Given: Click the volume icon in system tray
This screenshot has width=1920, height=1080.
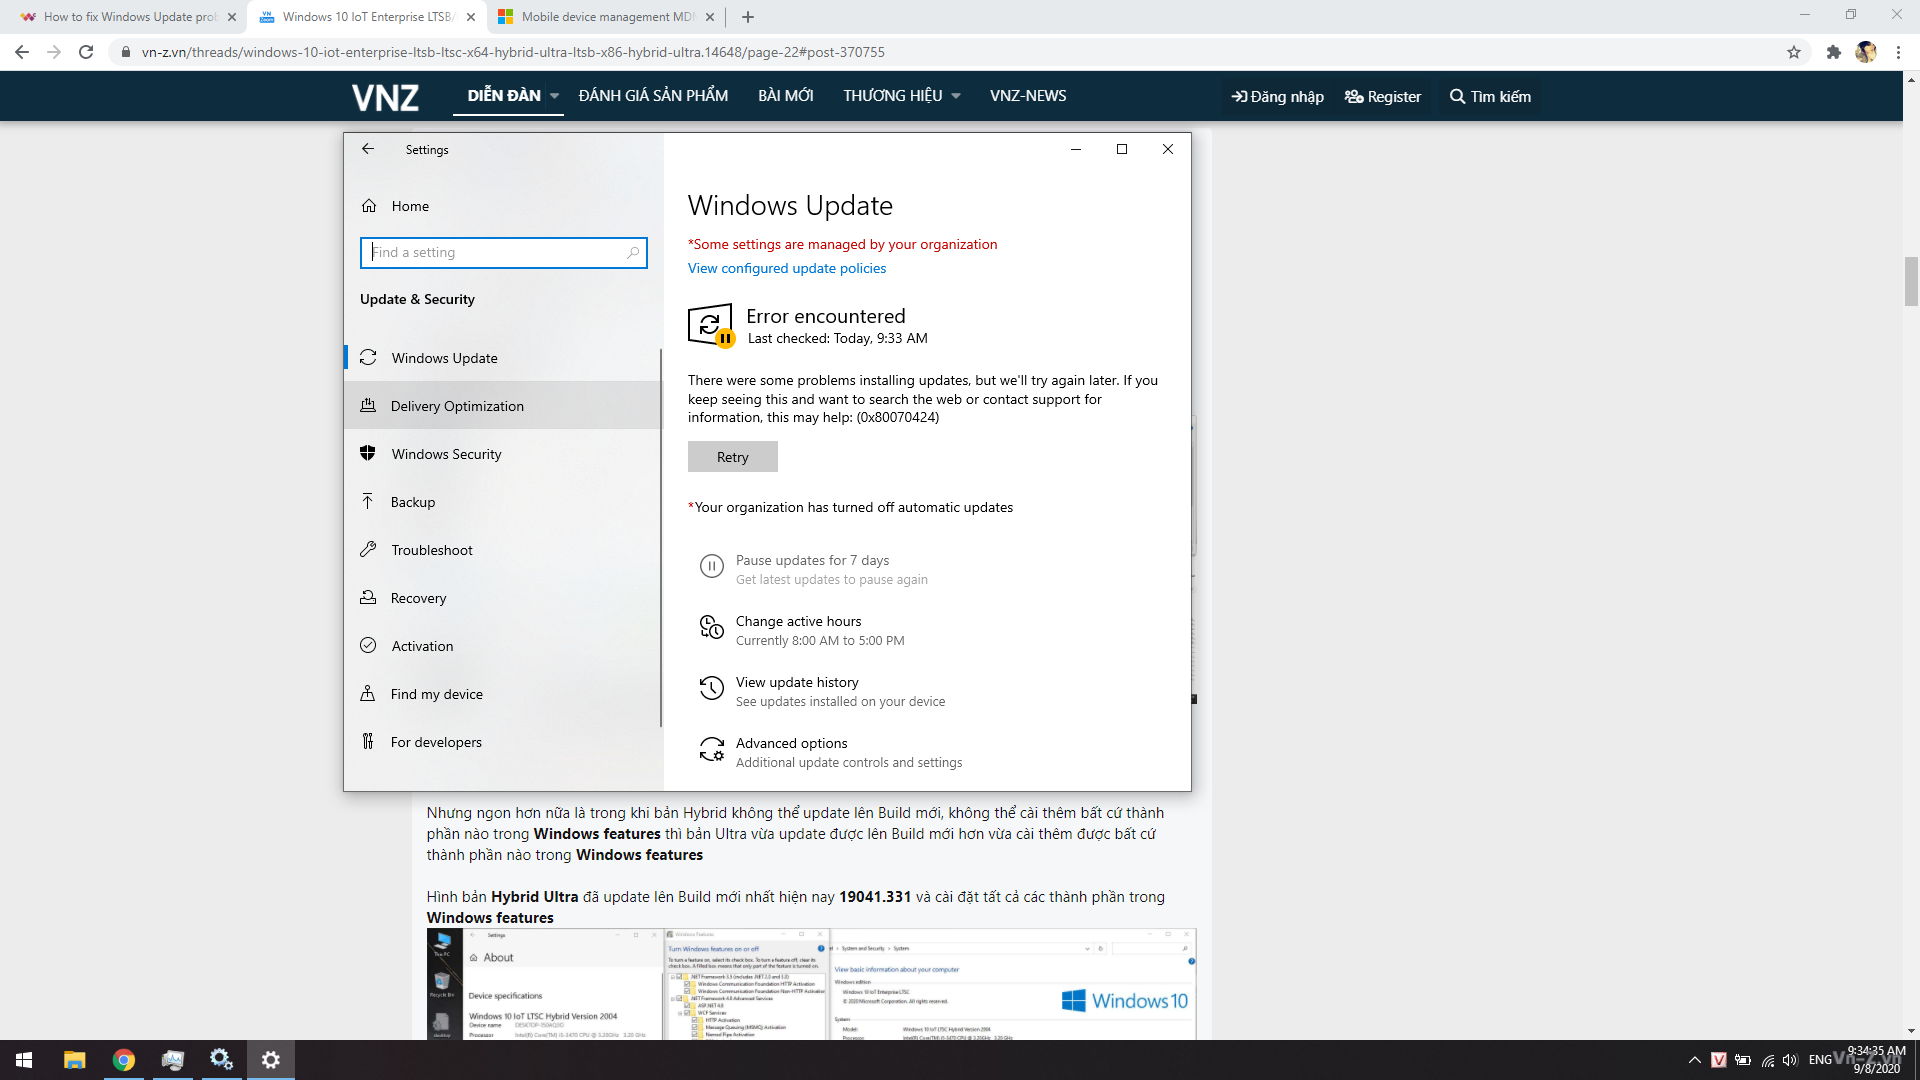Looking at the screenshot, I should (1790, 1060).
